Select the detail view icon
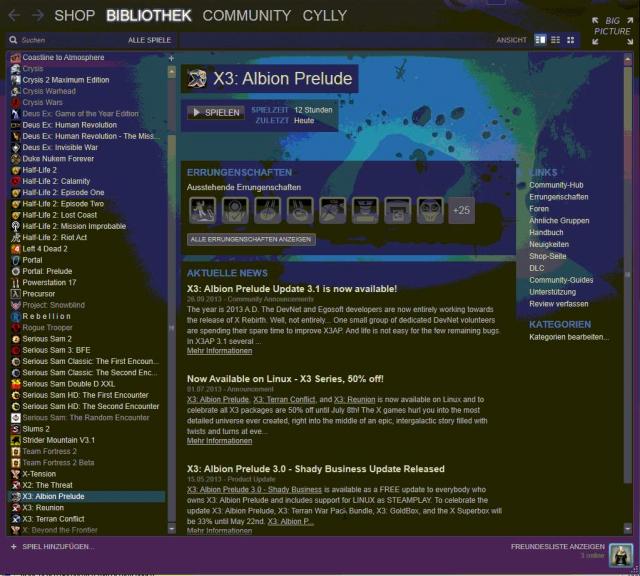The image size is (640, 576). click(x=540, y=40)
